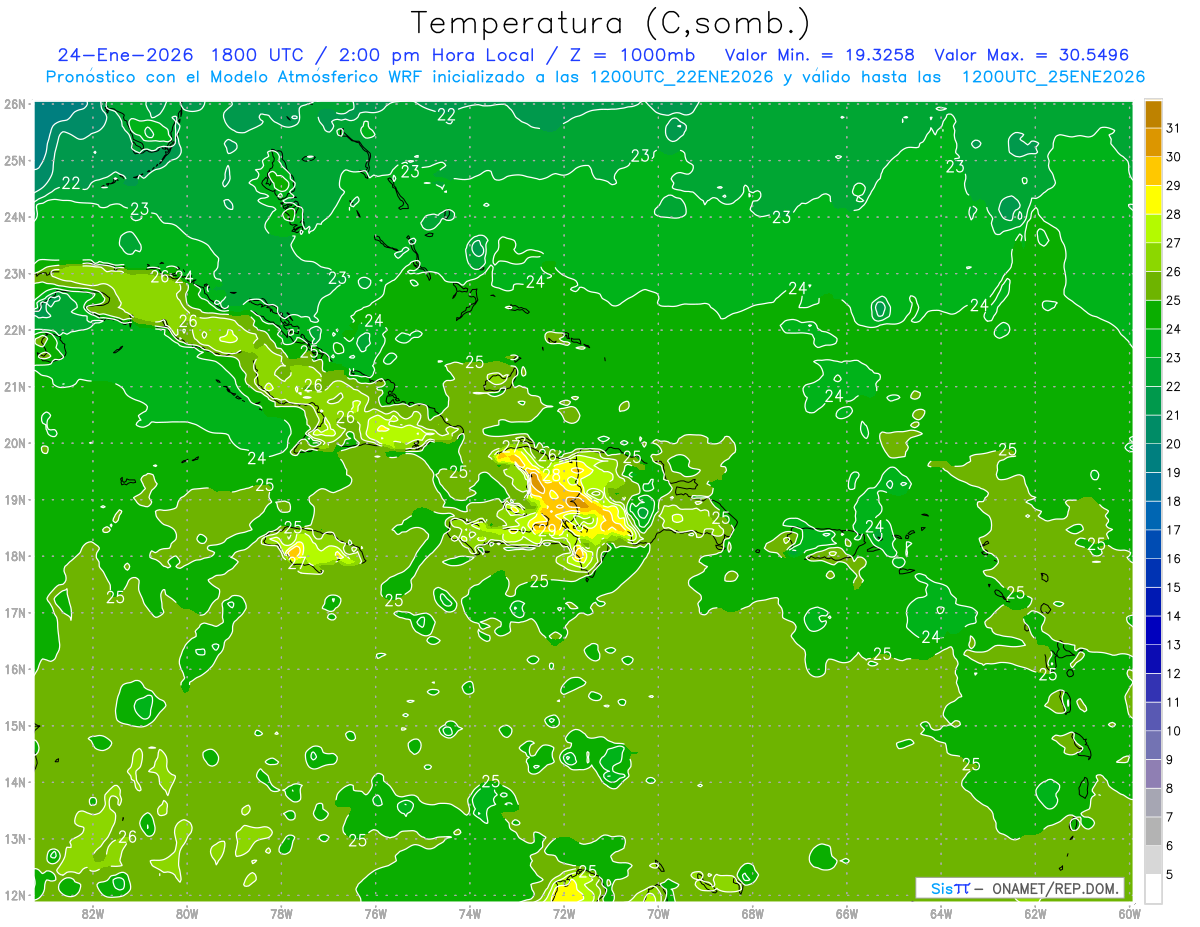Click the 'Valor Max. = 30.5496' value

coord(1032,55)
